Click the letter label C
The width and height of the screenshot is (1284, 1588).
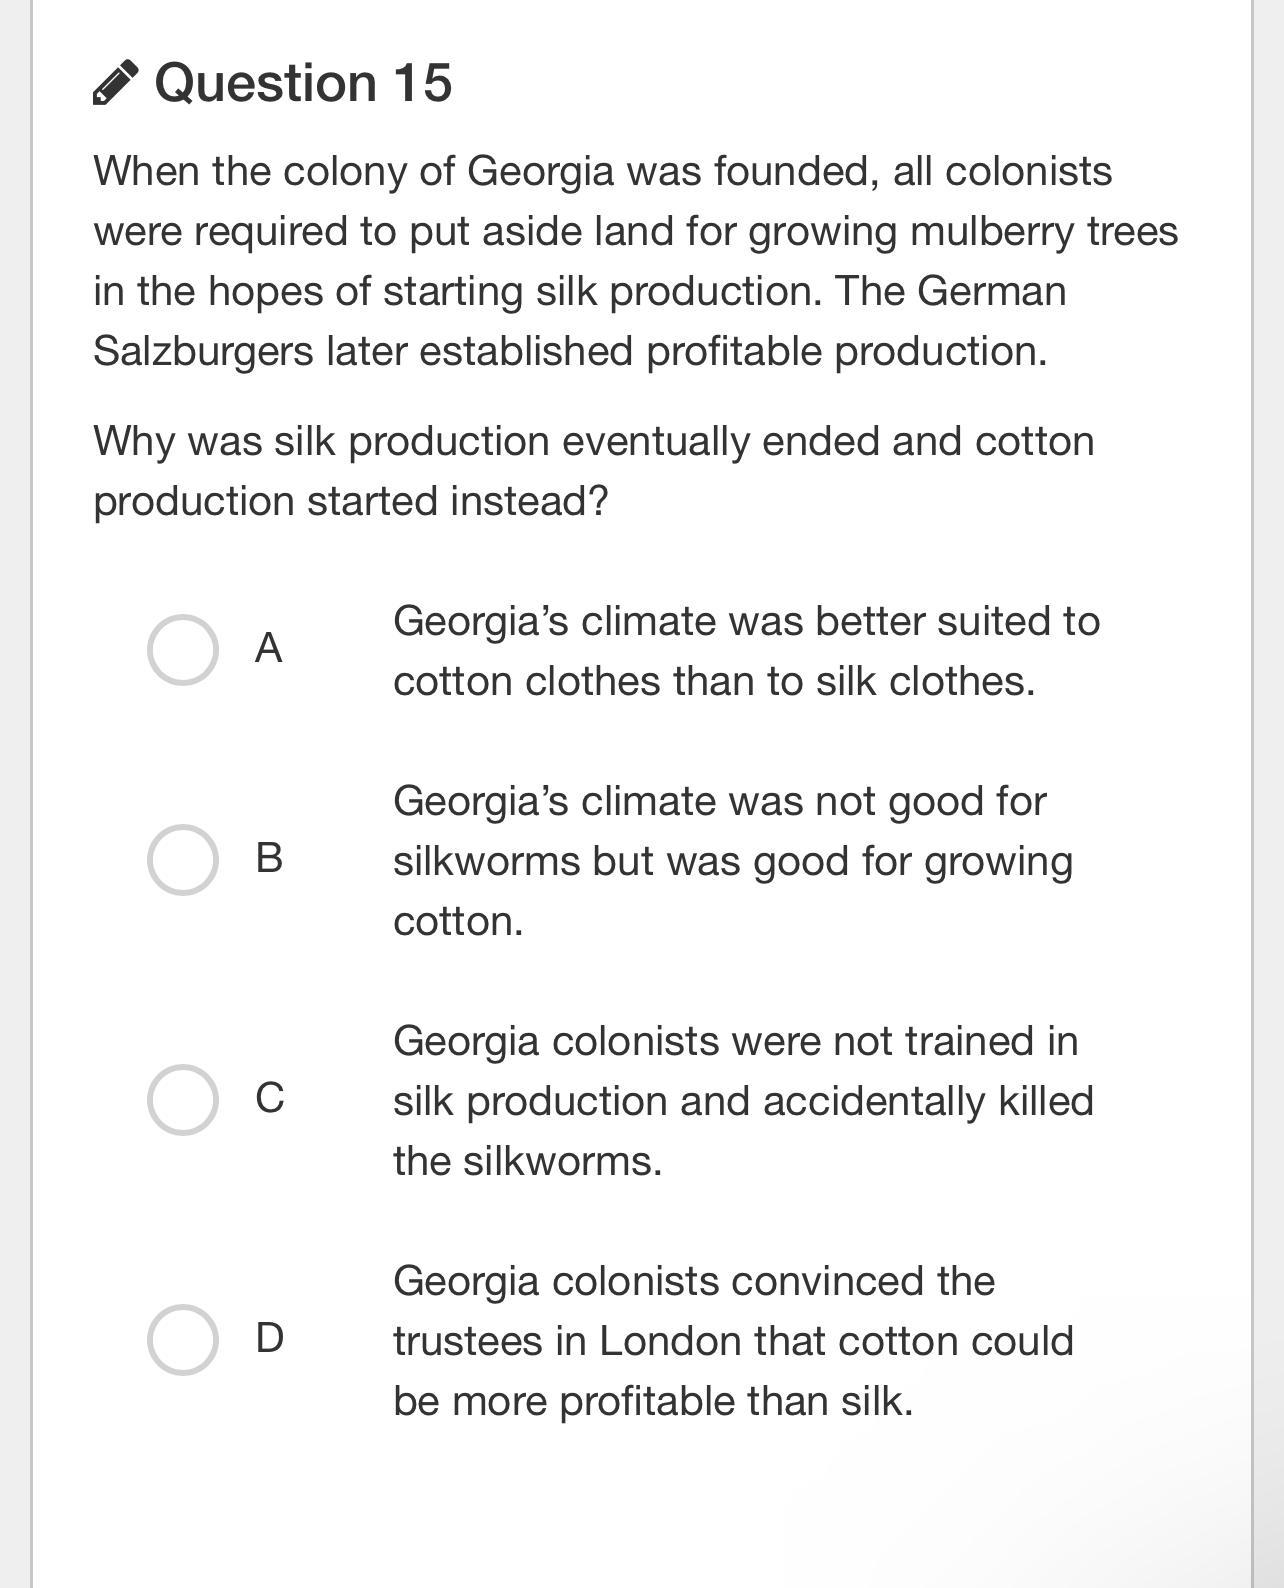click(270, 1098)
